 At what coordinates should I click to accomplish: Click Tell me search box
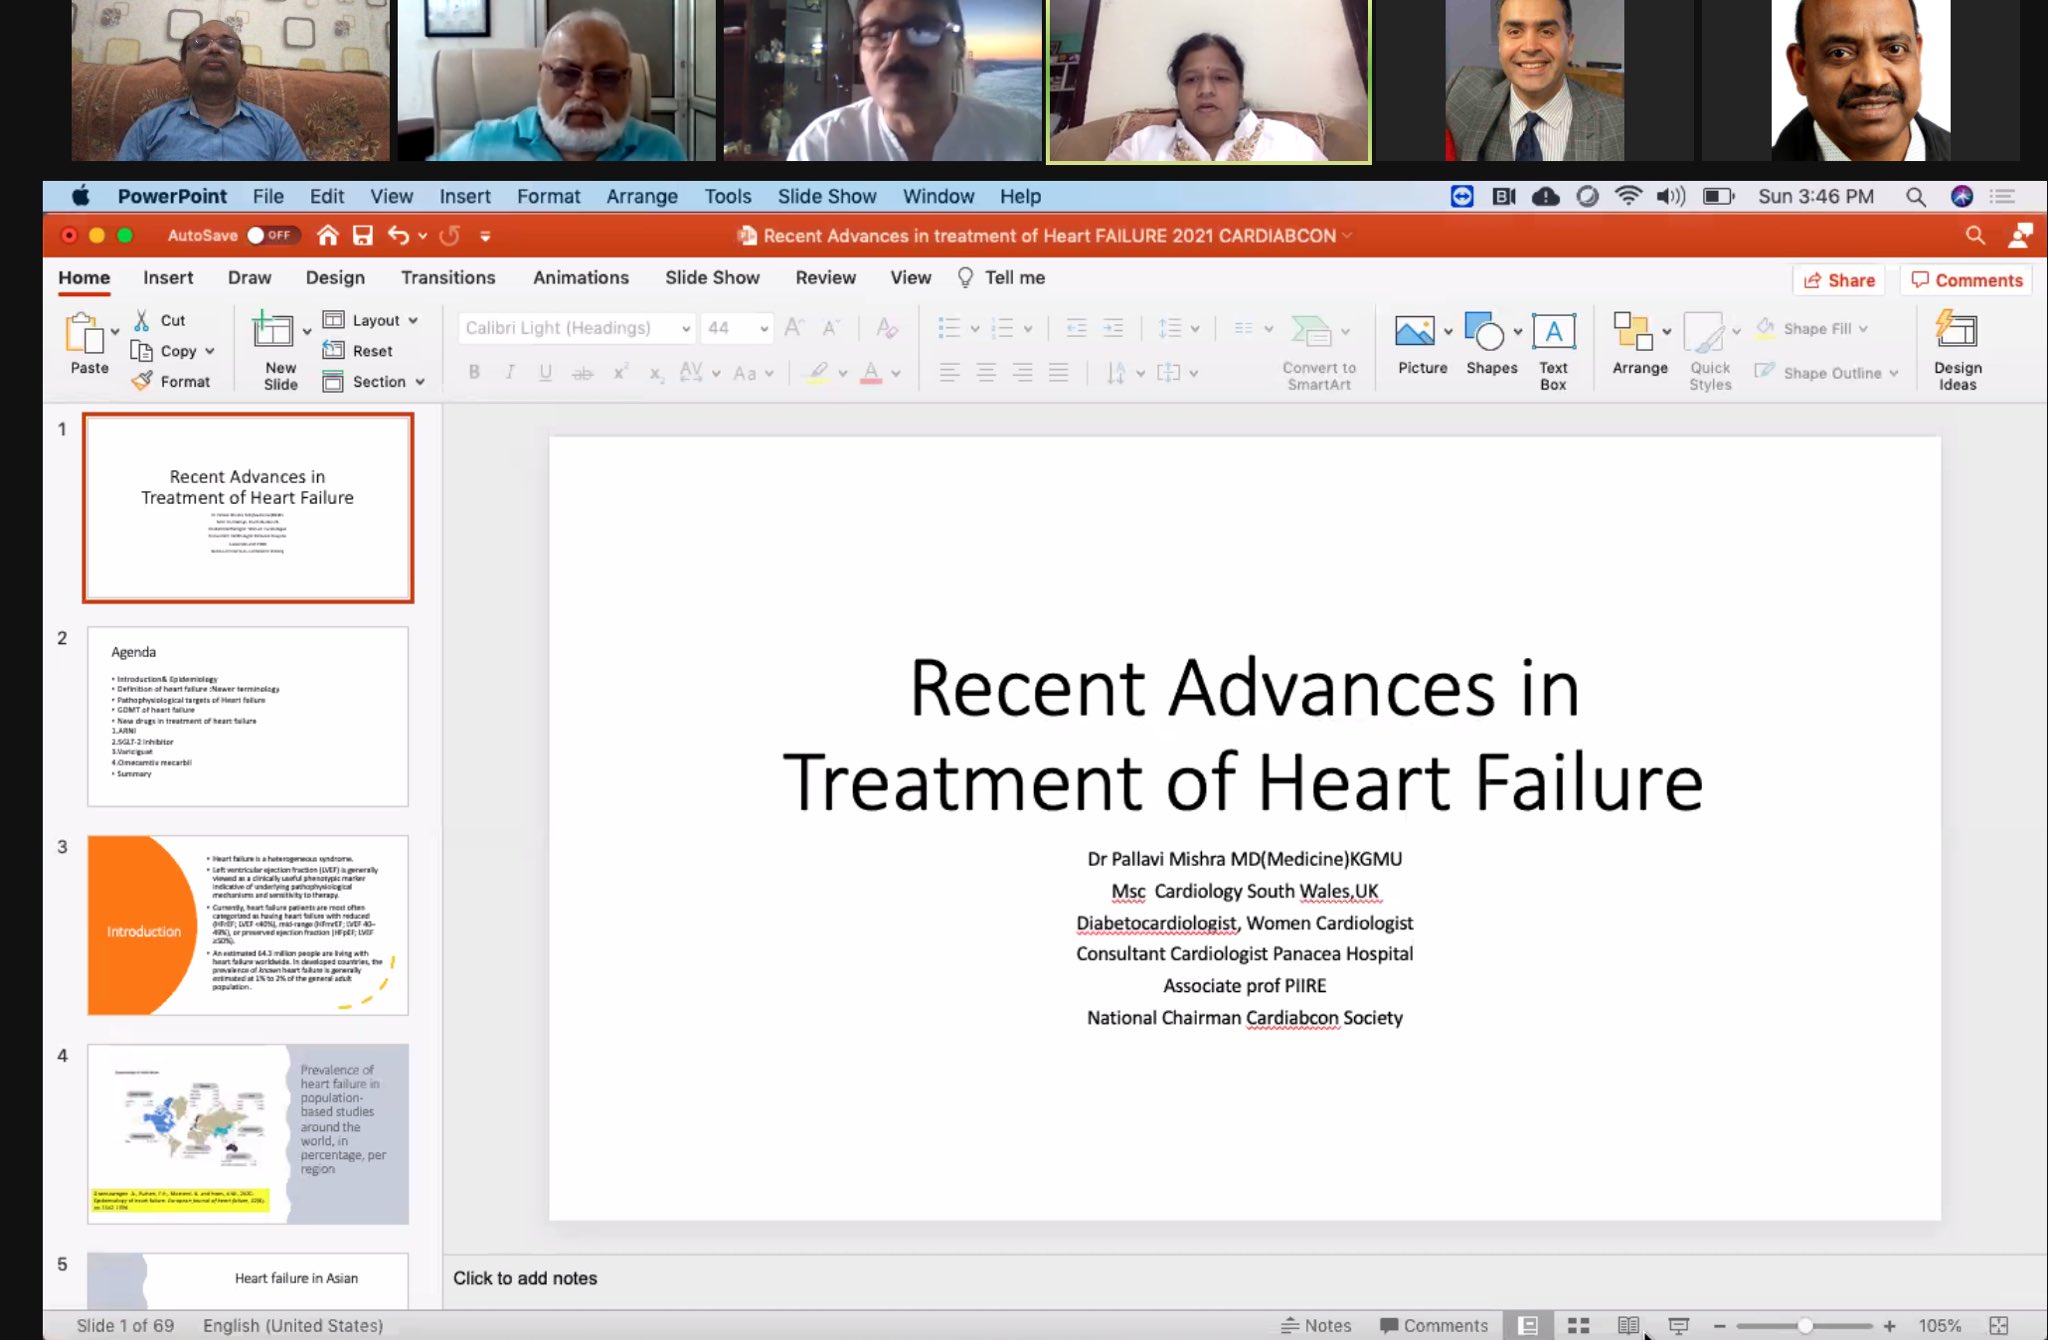[1002, 278]
